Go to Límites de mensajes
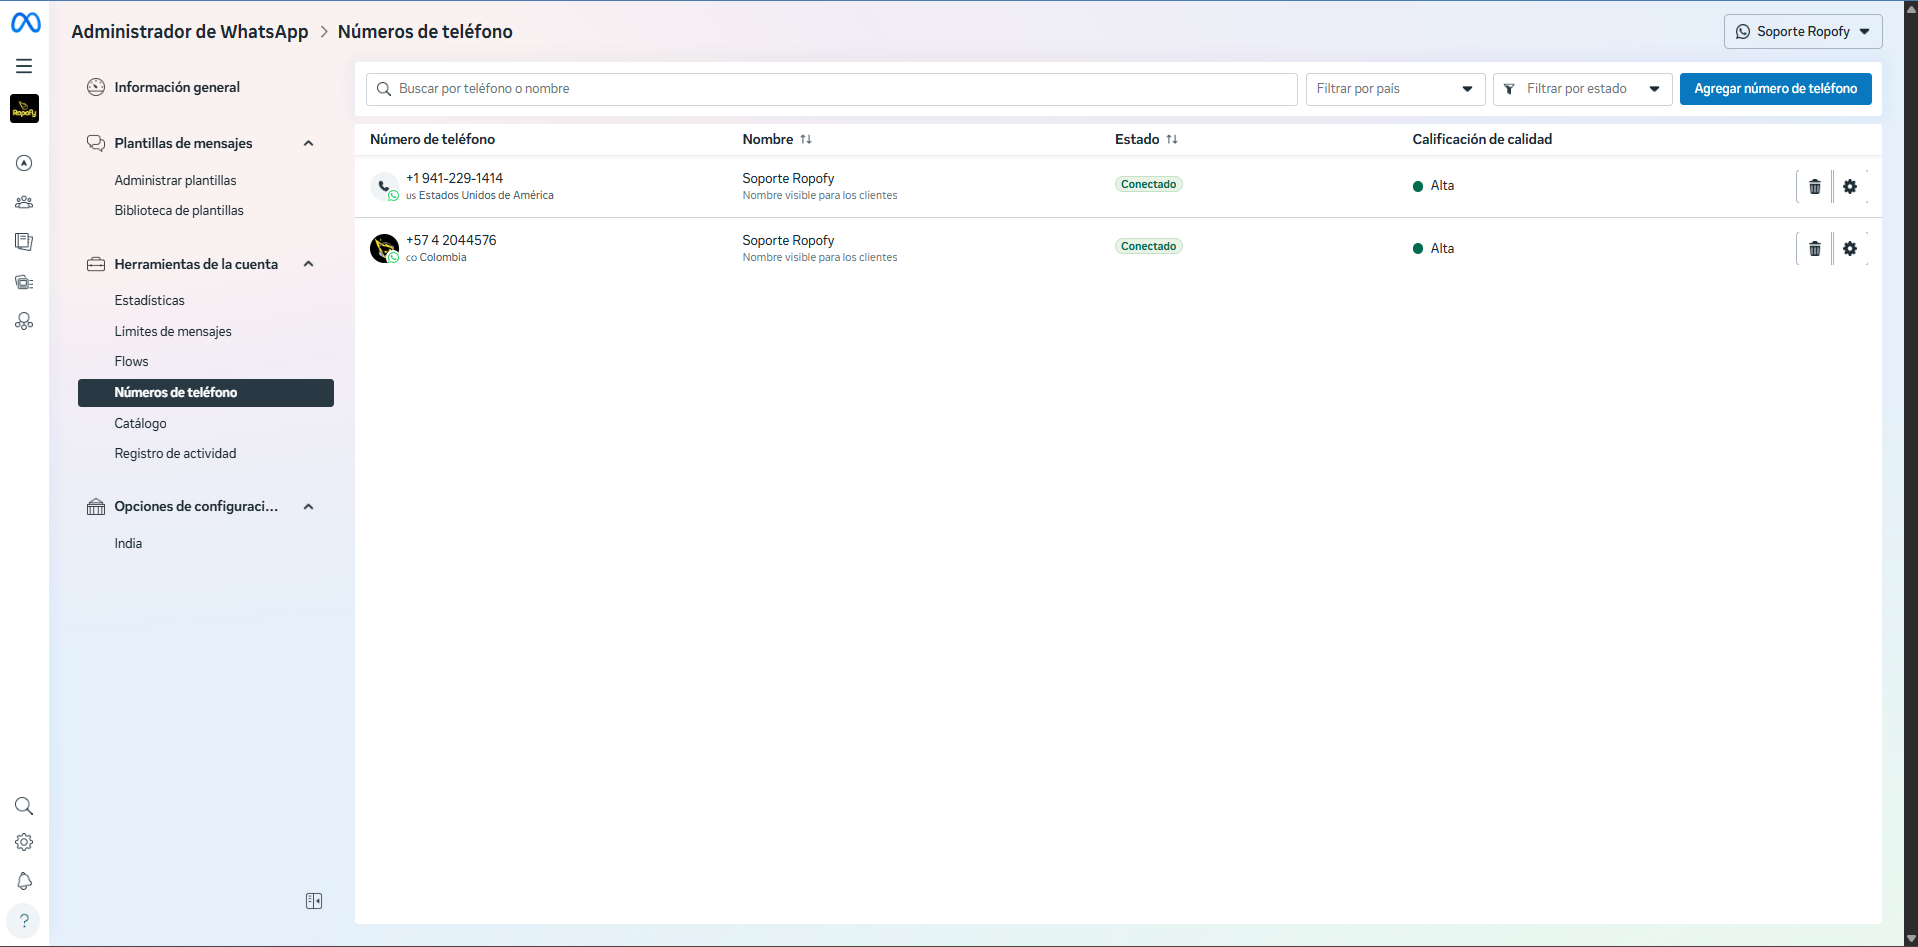 pyautogui.click(x=173, y=332)
